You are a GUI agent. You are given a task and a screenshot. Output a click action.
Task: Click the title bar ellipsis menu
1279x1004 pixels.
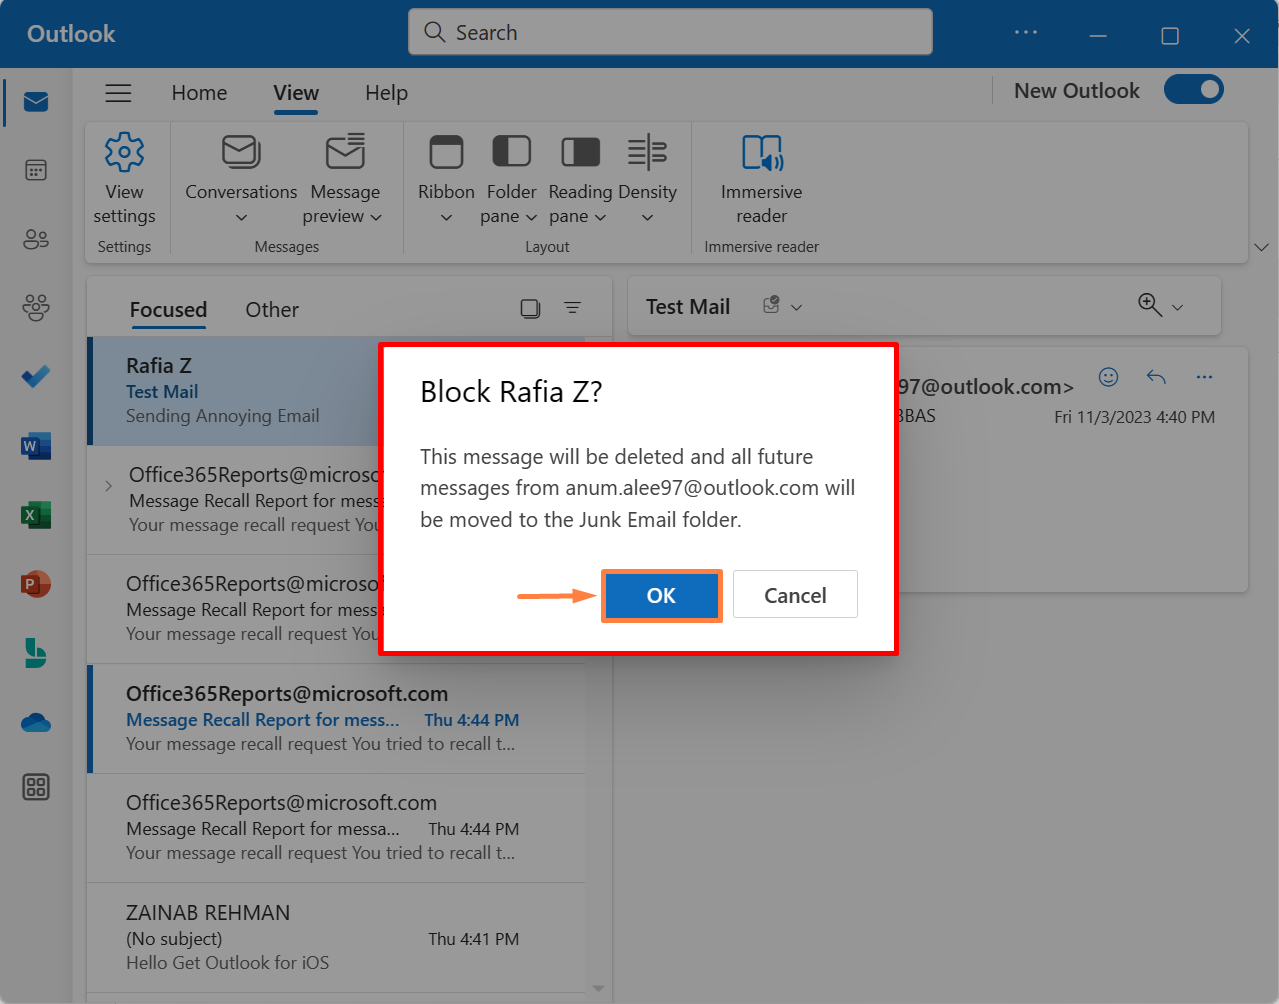(1026, 33)
